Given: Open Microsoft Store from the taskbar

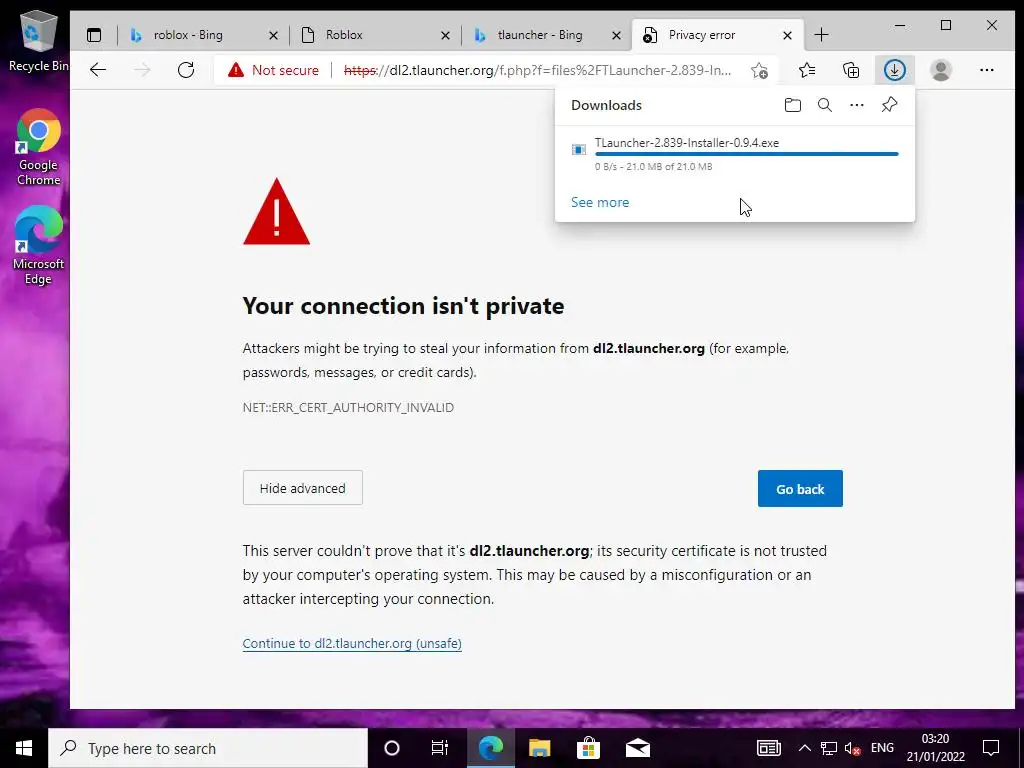Looking at the screenshot, I should click(x=588, y=748).
